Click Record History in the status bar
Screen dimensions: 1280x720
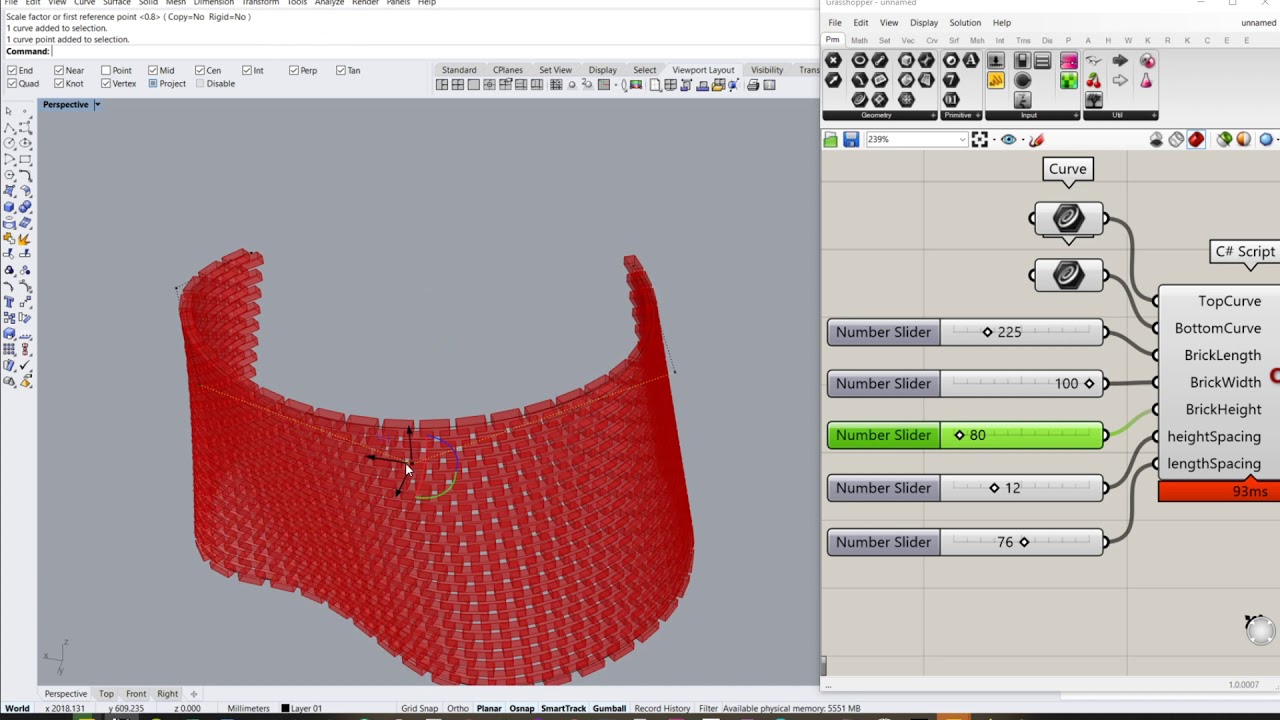coord(662,709)
